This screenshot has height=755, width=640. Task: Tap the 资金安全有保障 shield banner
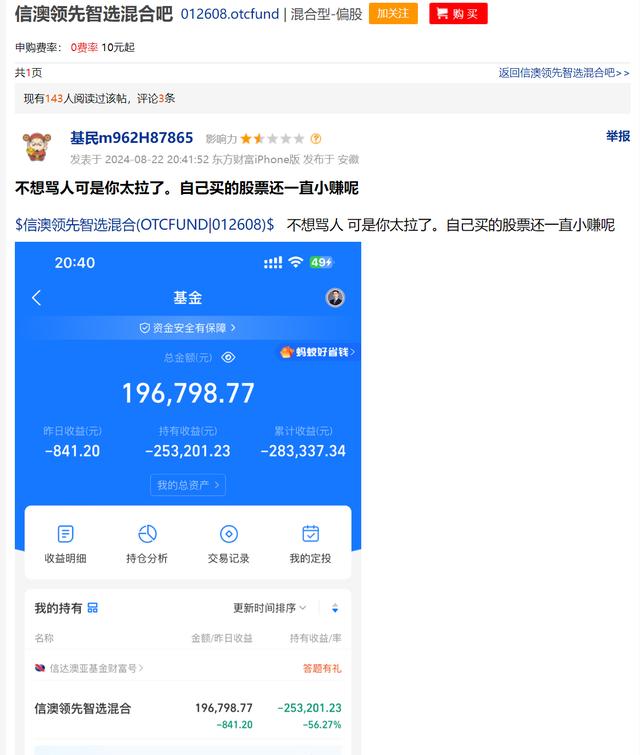point(188,328)
